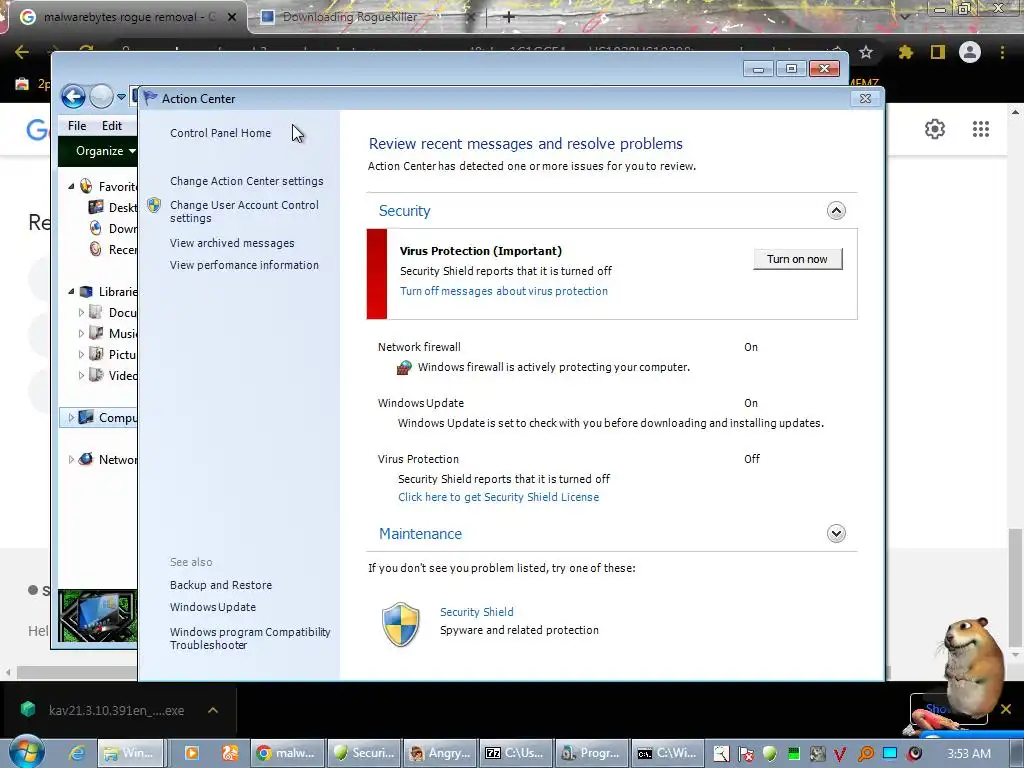The image size is (1024, 768).
Task: Switch to Security Shield taskbar button
Action: (365, 753)
